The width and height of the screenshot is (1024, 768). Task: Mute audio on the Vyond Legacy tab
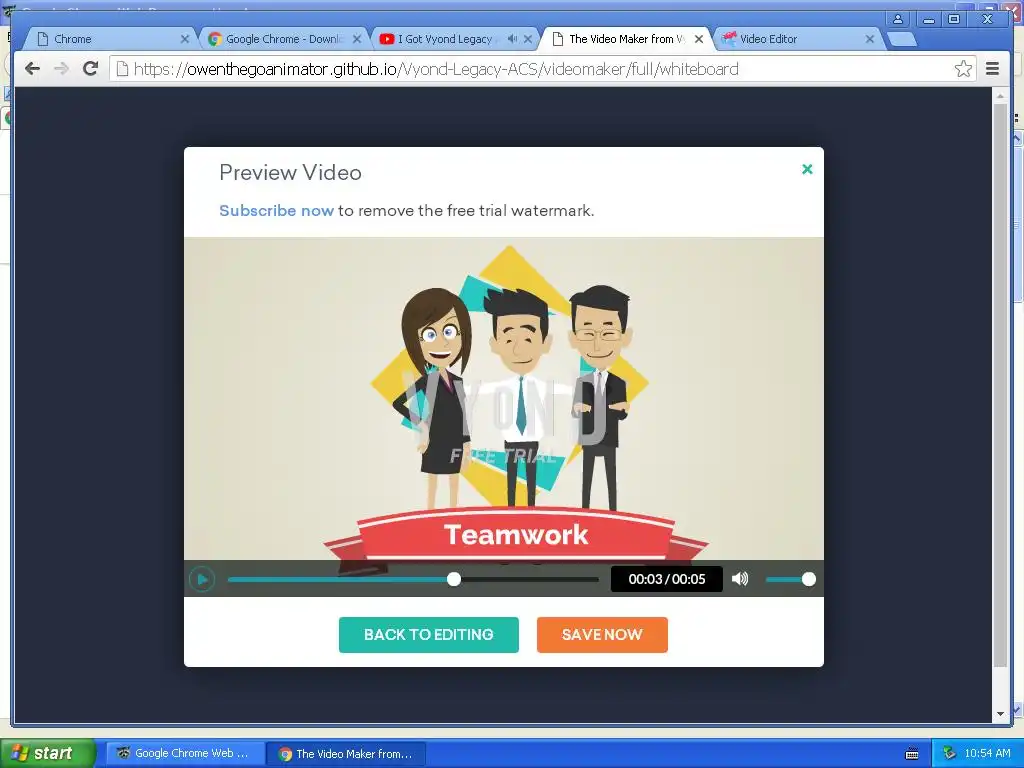[x=512, y=39]
